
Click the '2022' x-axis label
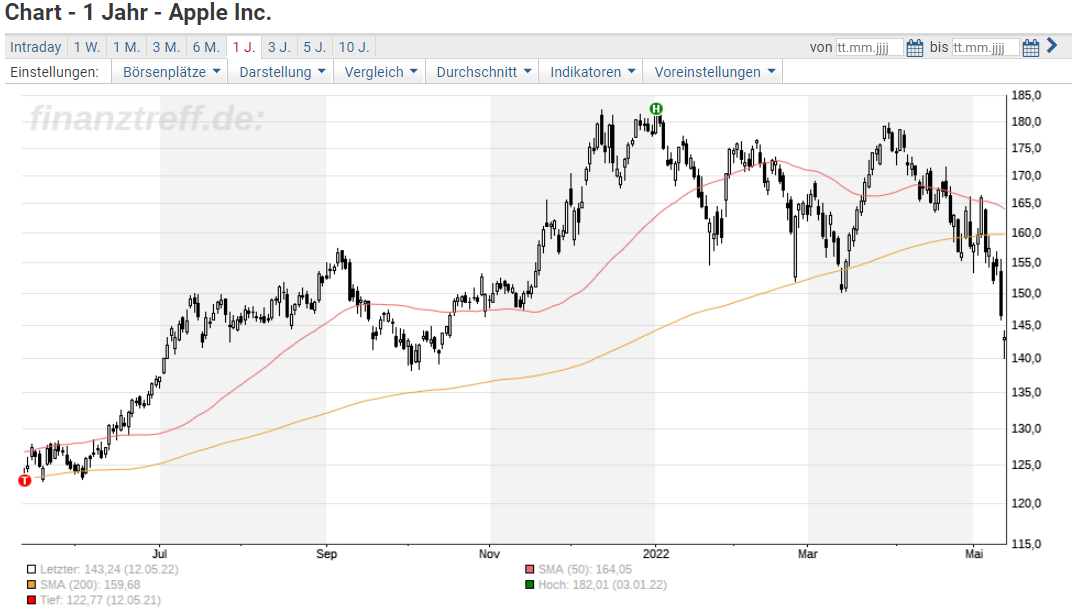(x=655, y=553)
